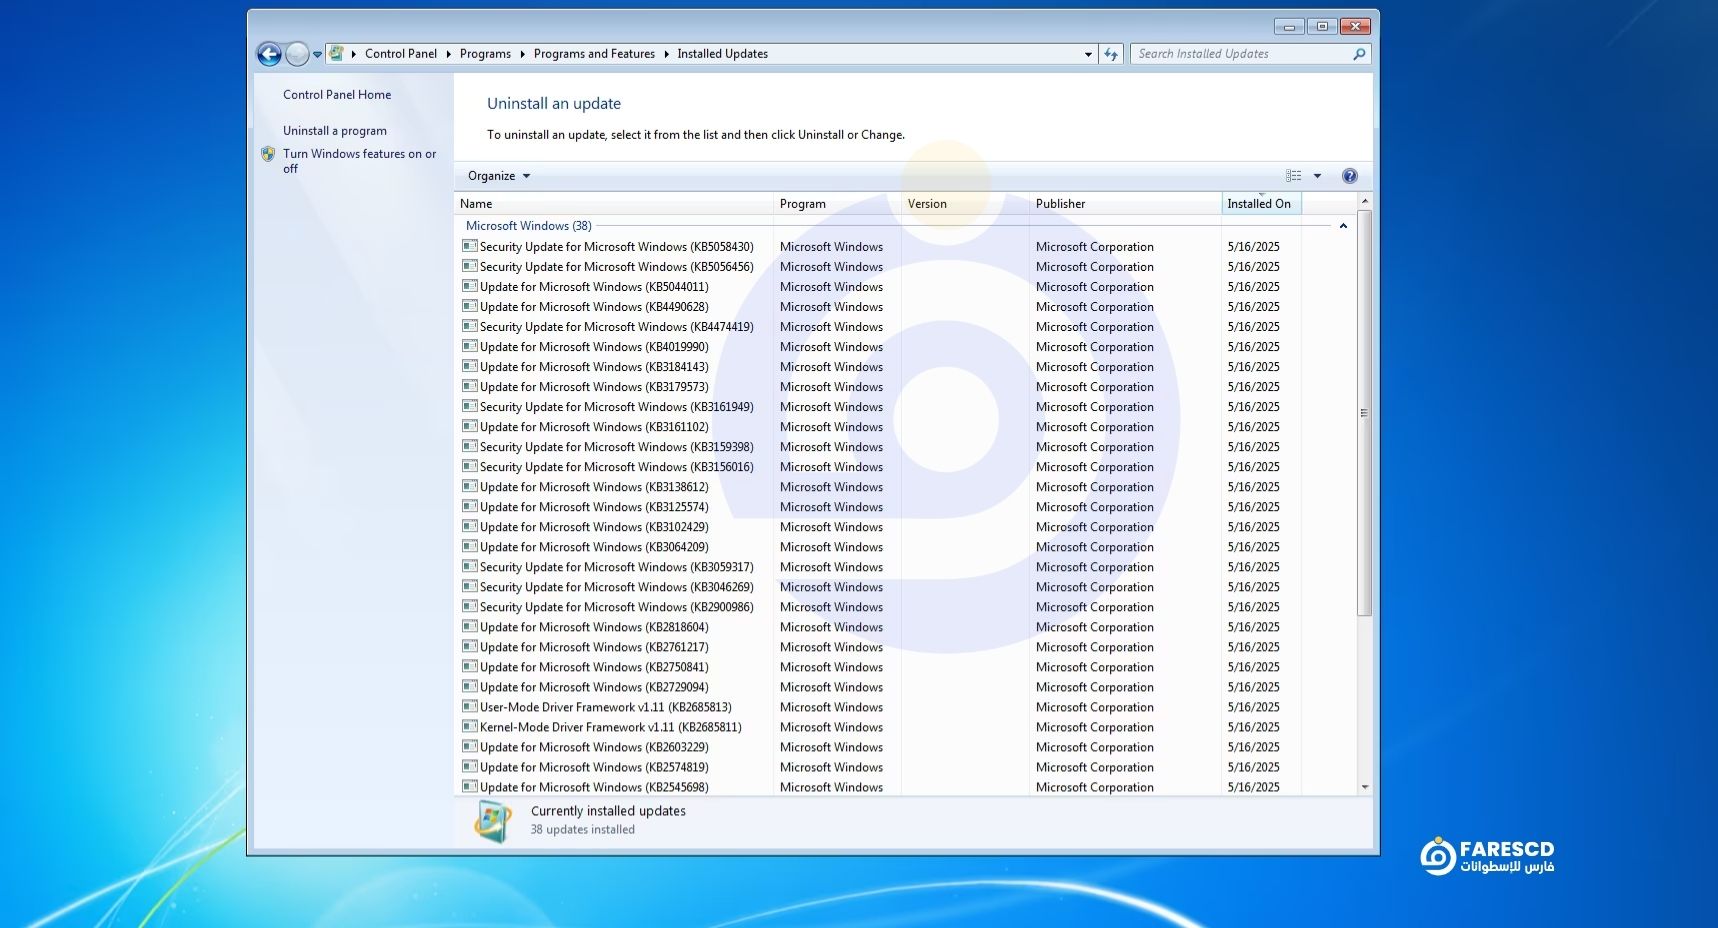
Task: Select Programs breadcrumb
Action: pos(485,54)
